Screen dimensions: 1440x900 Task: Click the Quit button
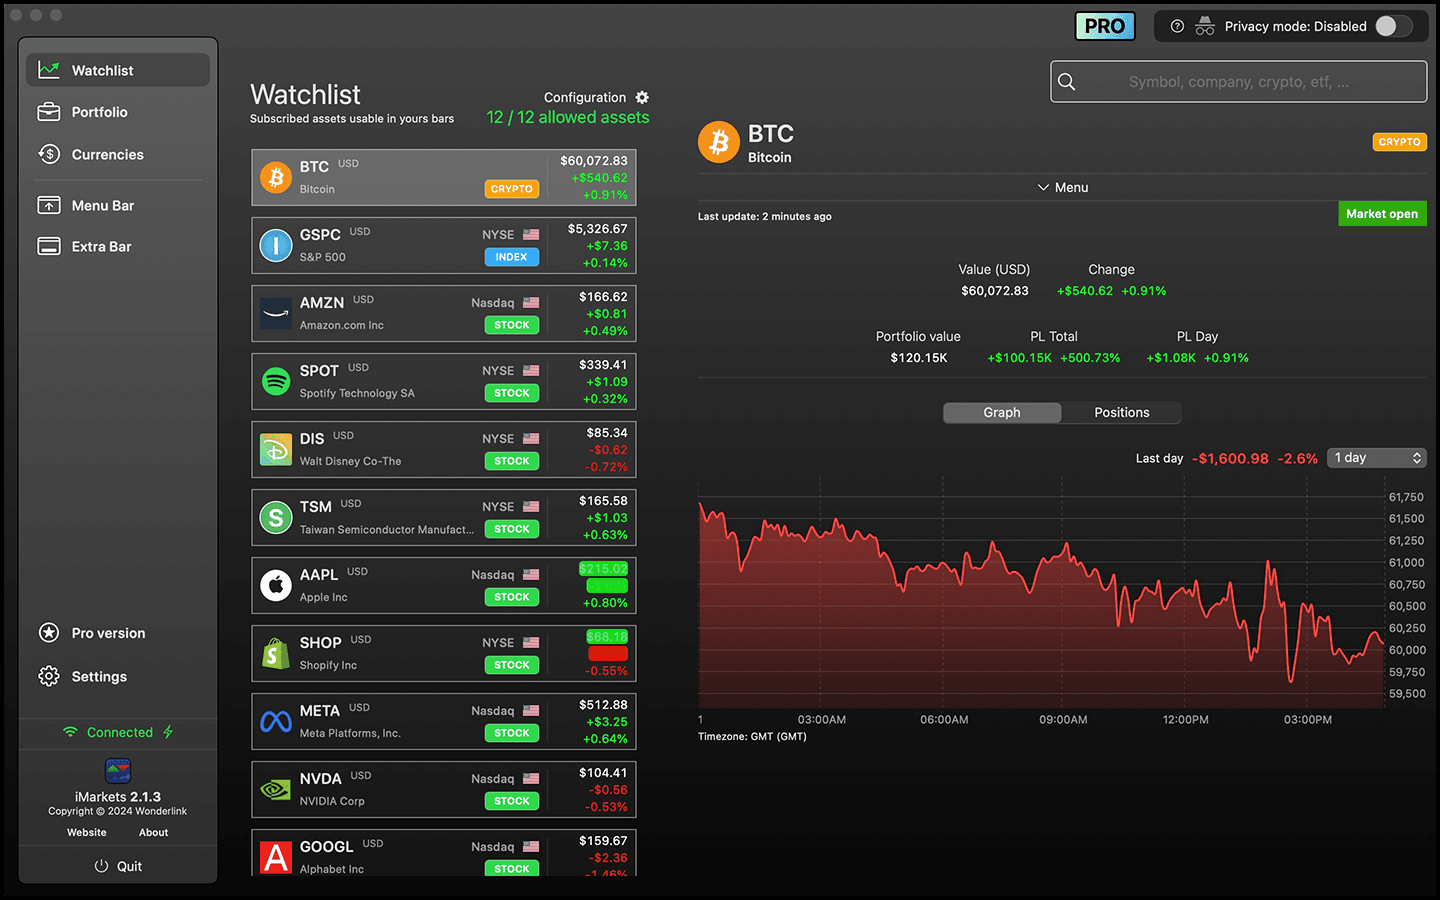click(x=118, y=866)
